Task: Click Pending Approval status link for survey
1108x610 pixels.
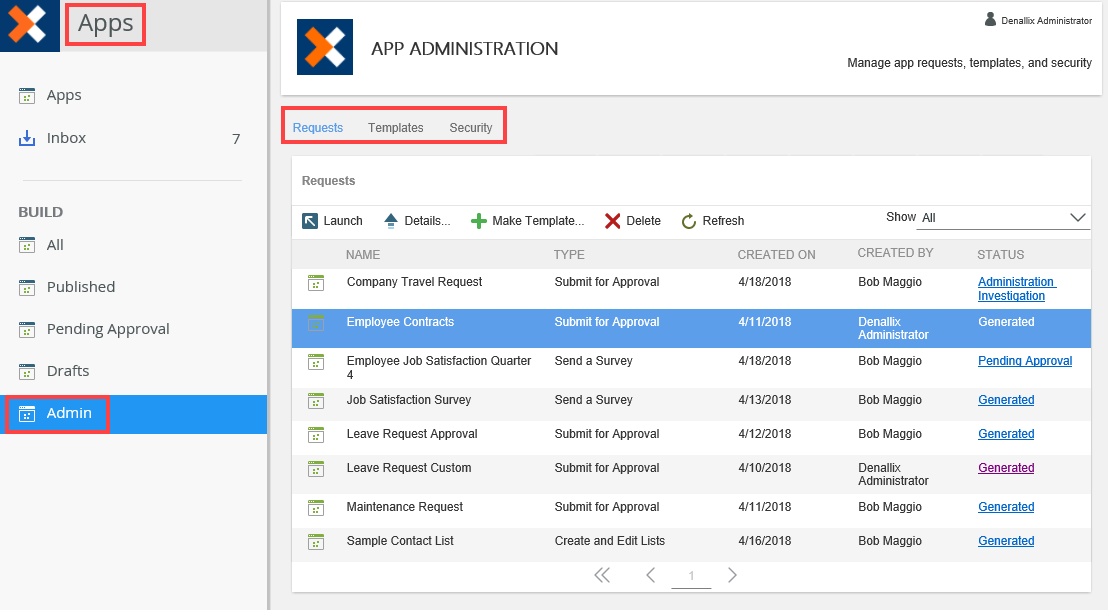Action: [x=1024, y=361]
